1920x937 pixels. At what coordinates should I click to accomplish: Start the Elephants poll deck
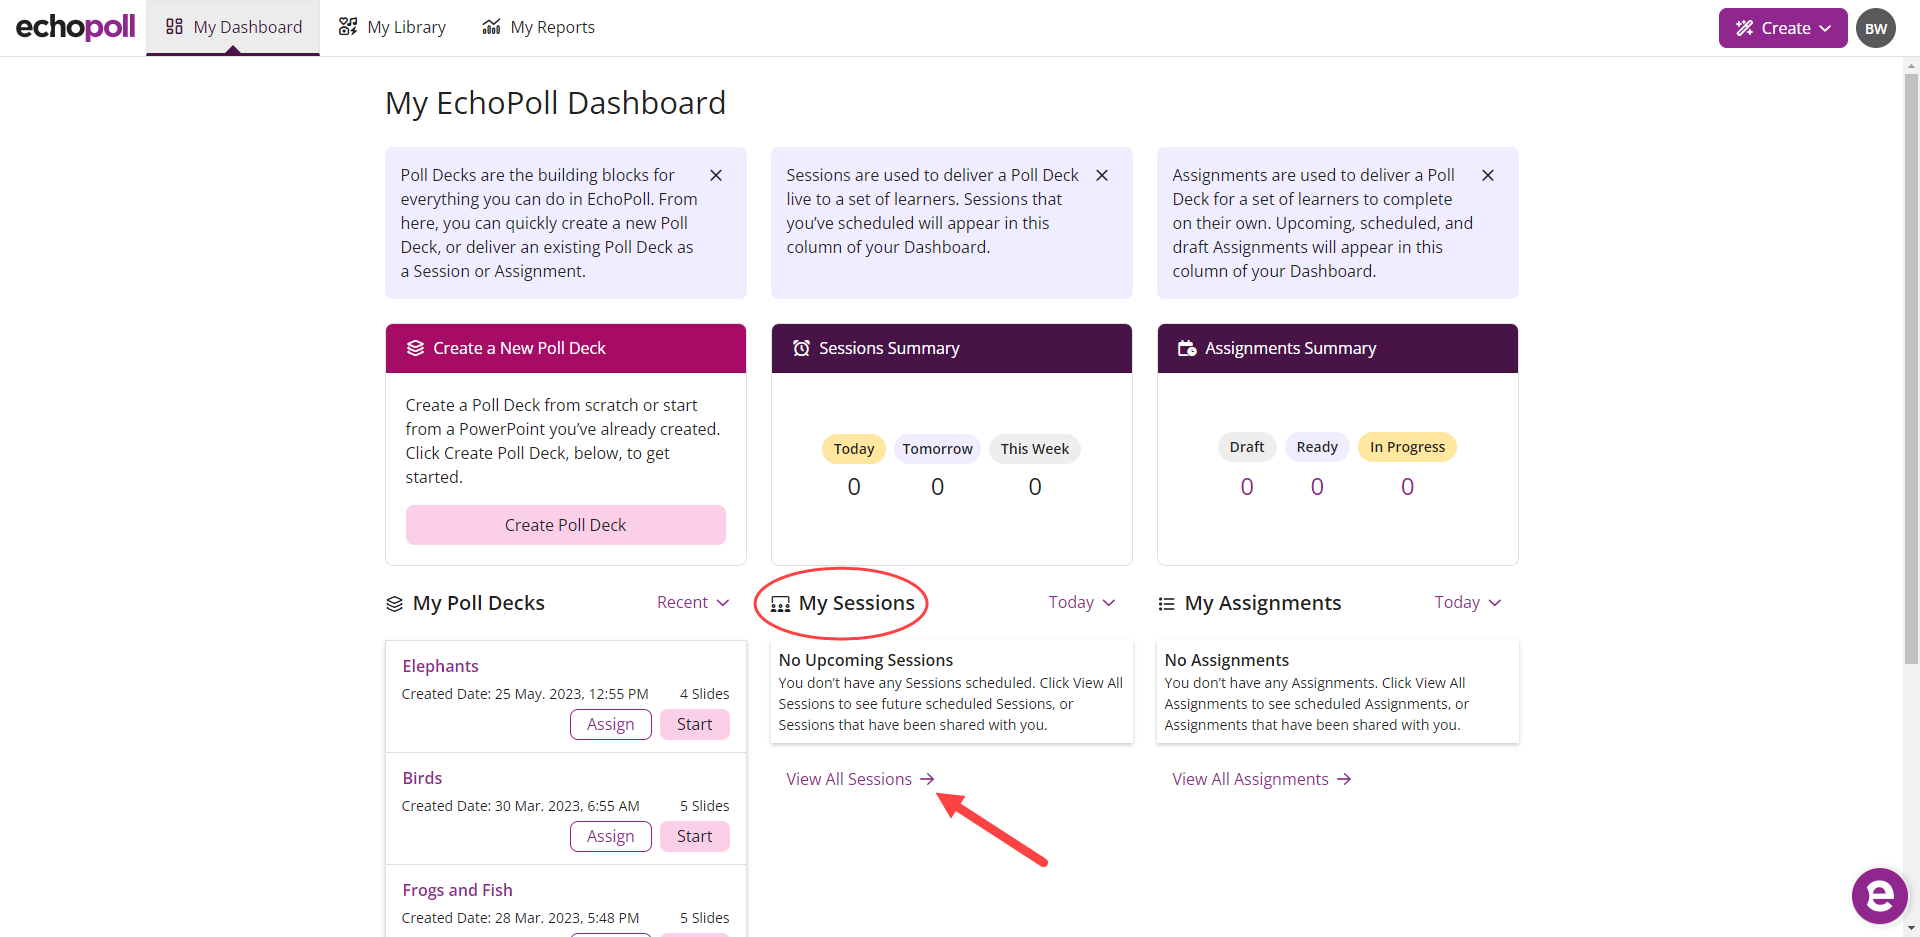tap(695, 724)
